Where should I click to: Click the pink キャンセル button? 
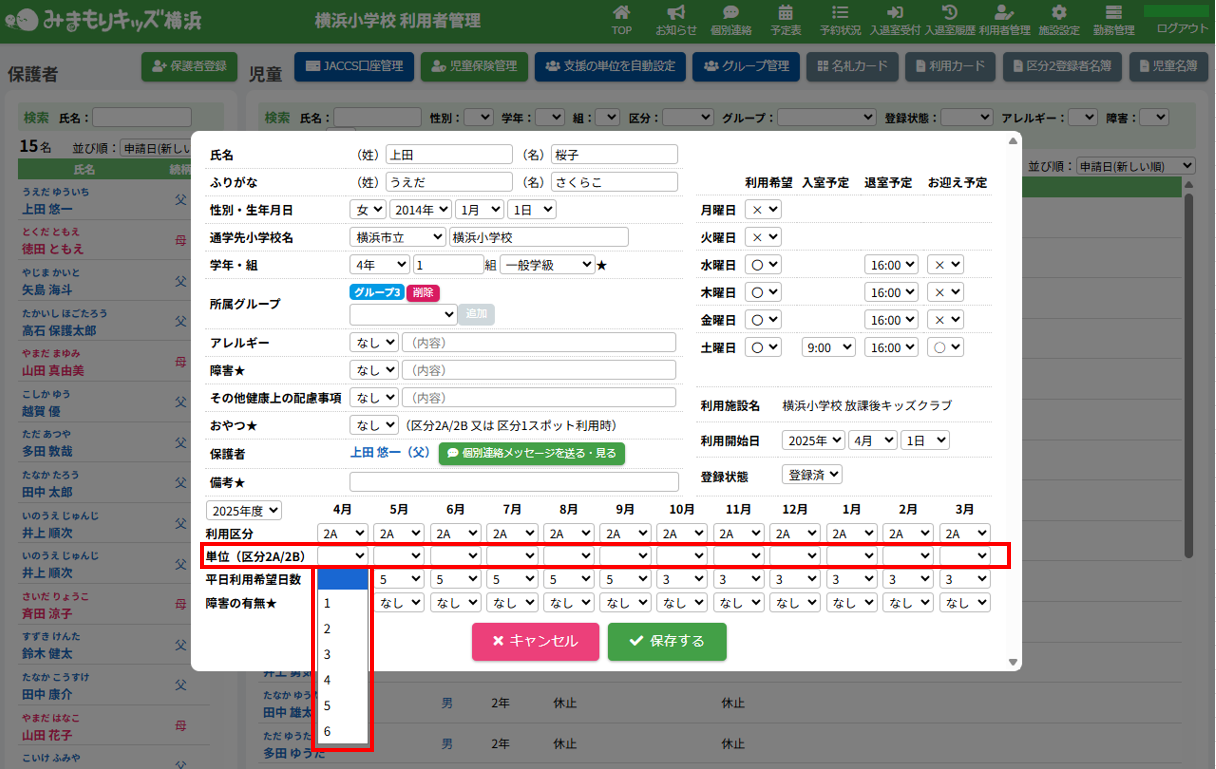point(535,642)
